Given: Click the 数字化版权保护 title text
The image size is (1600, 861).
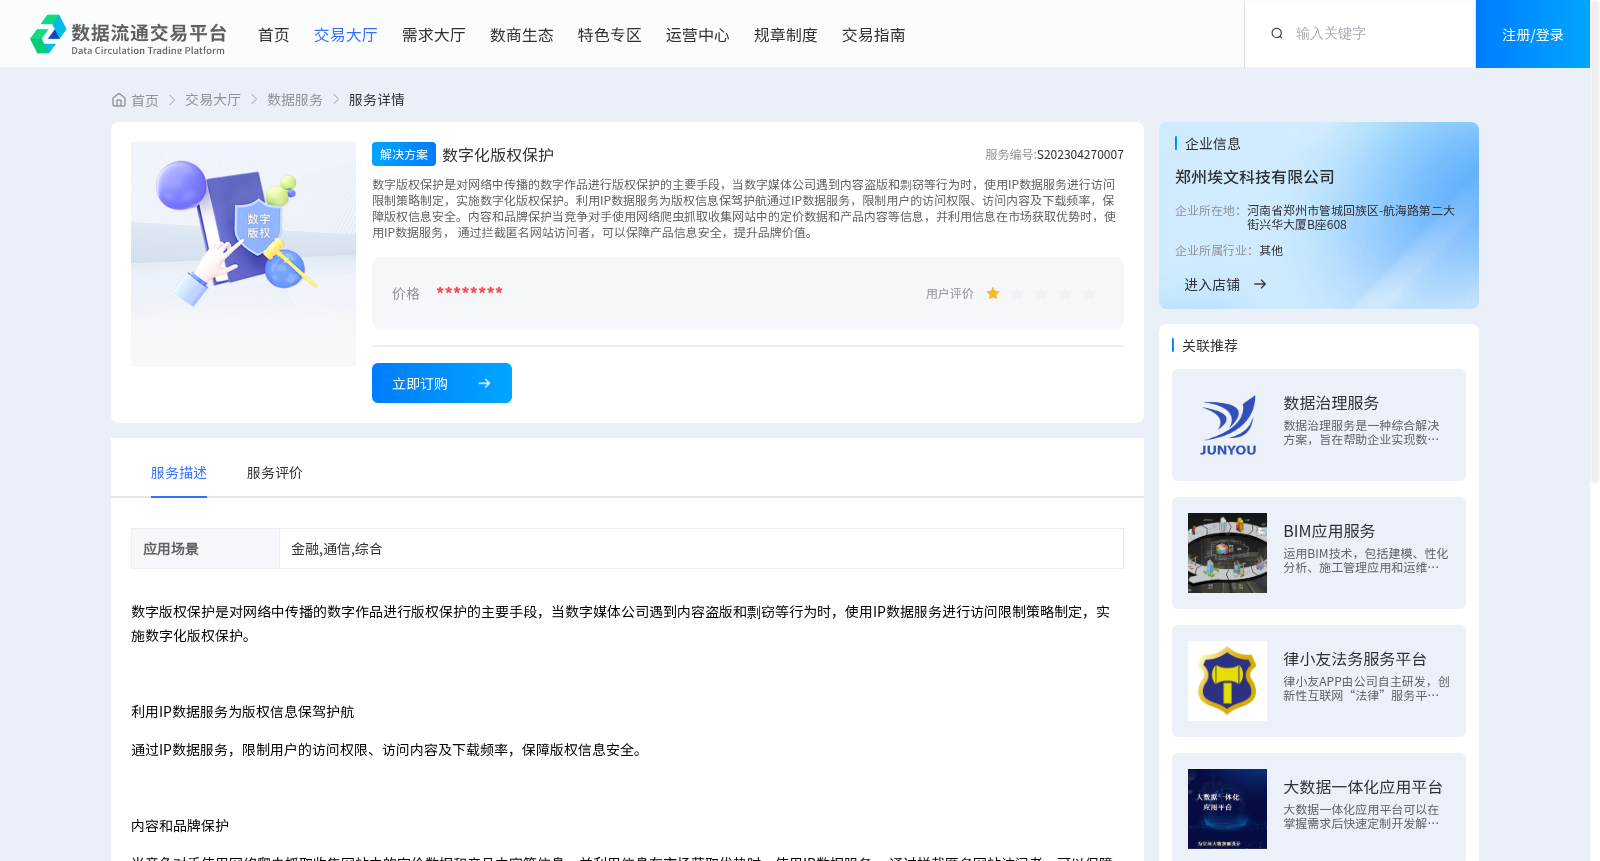Looking at the screenshot, I should pyautogui.click(x=498, y=155).
